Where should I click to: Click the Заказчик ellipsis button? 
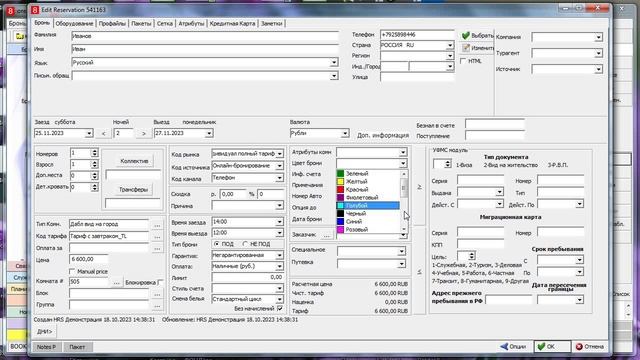tap(327, 235)
